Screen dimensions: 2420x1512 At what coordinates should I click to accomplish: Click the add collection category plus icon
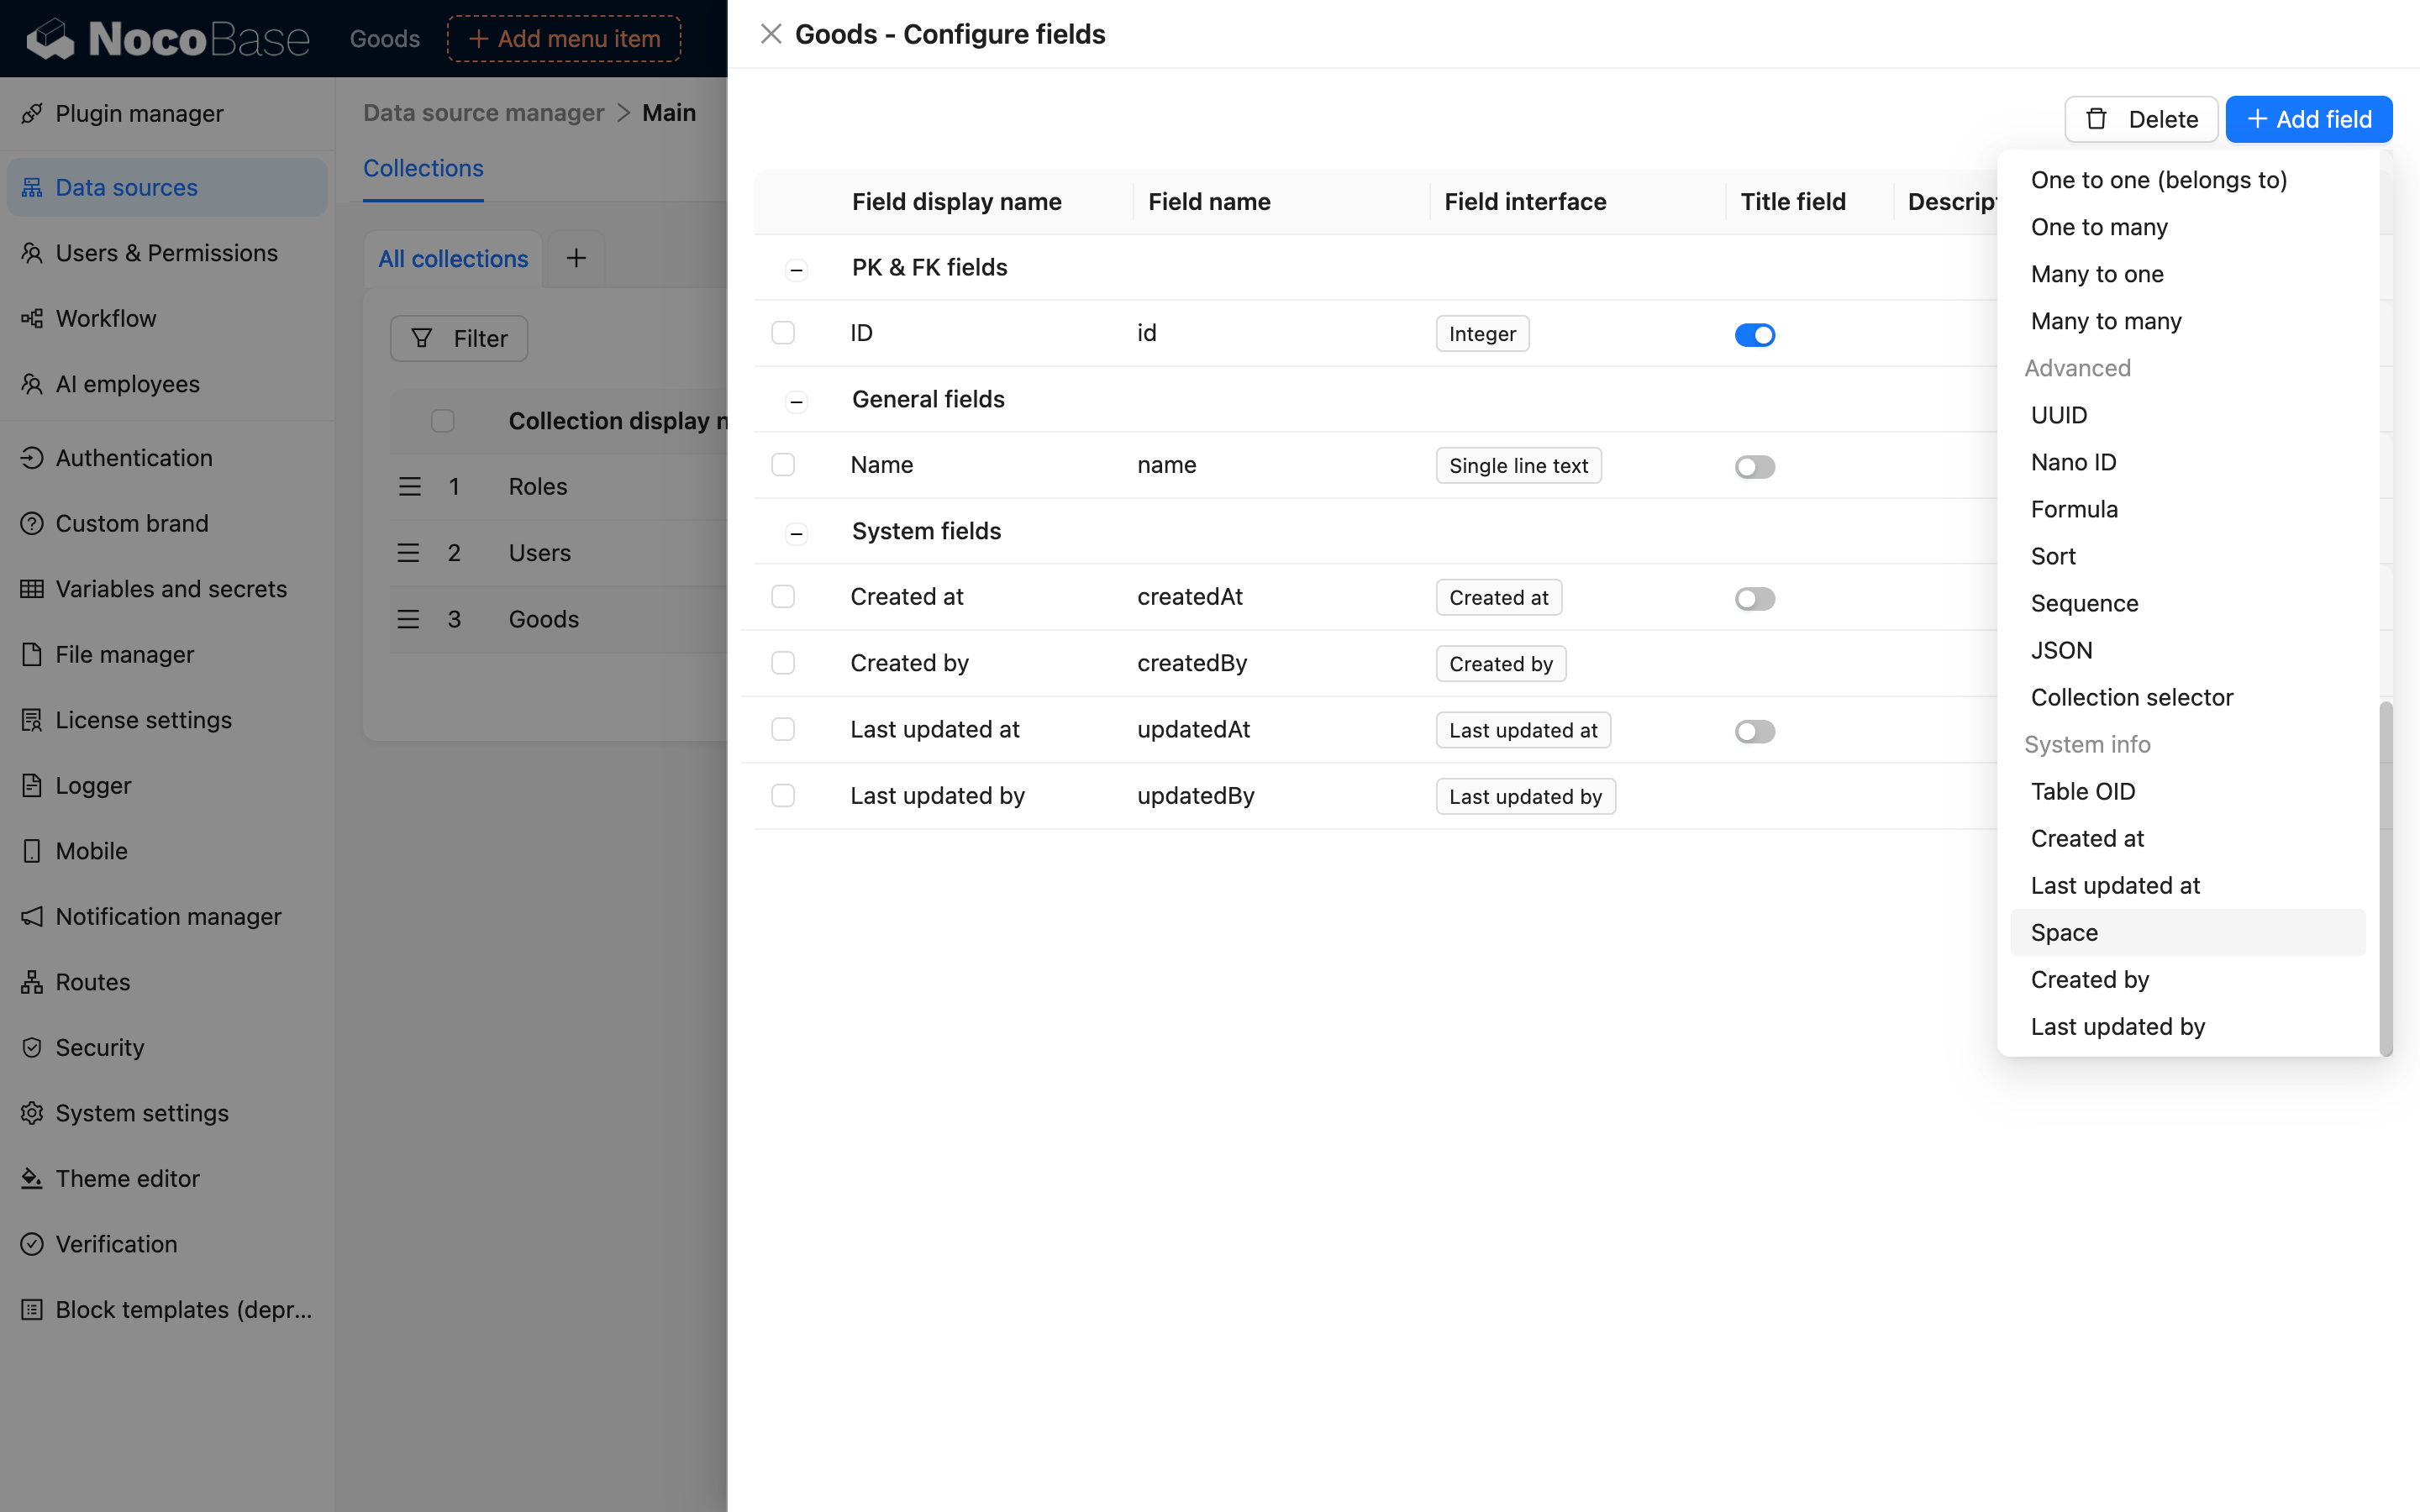[576, 259]
